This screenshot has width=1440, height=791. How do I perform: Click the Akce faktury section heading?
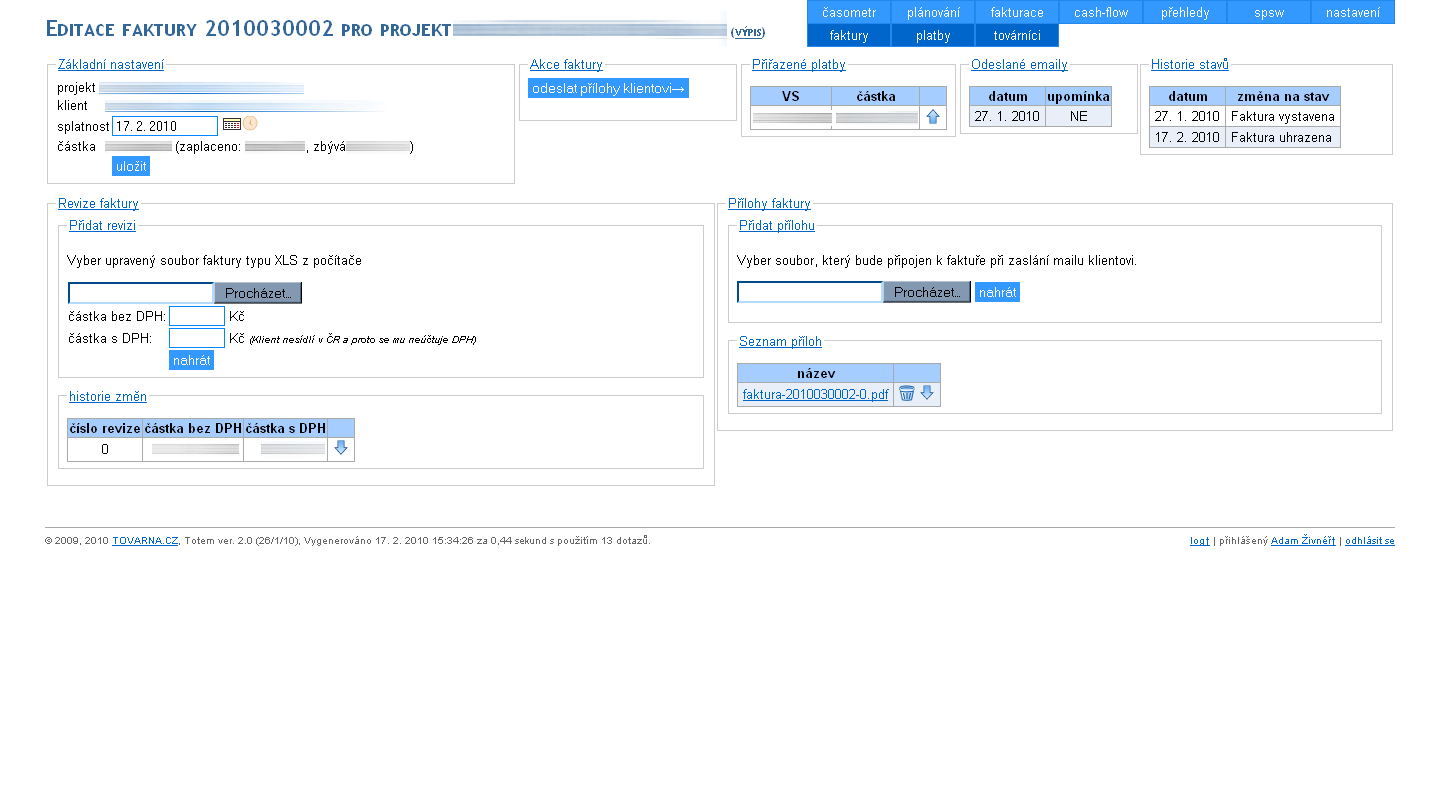point(566,65)
